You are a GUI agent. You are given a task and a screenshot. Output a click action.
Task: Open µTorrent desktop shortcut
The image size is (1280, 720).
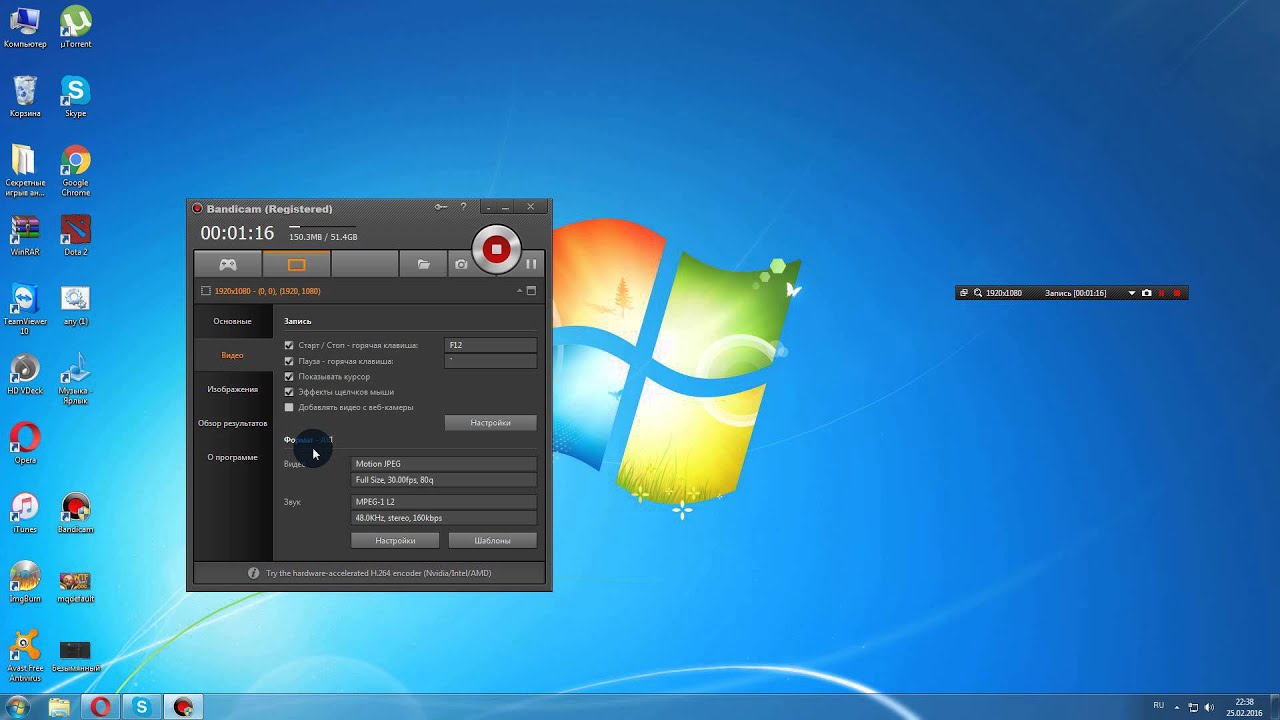coord(75,27)
